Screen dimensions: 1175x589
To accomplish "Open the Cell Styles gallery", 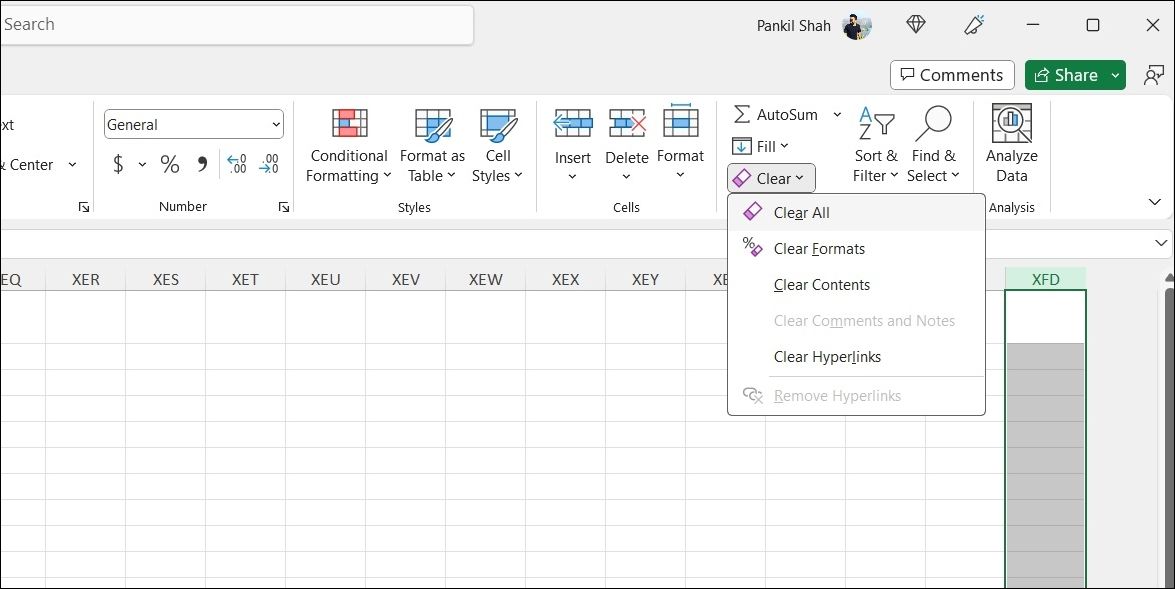I will (x=497, y=145).
